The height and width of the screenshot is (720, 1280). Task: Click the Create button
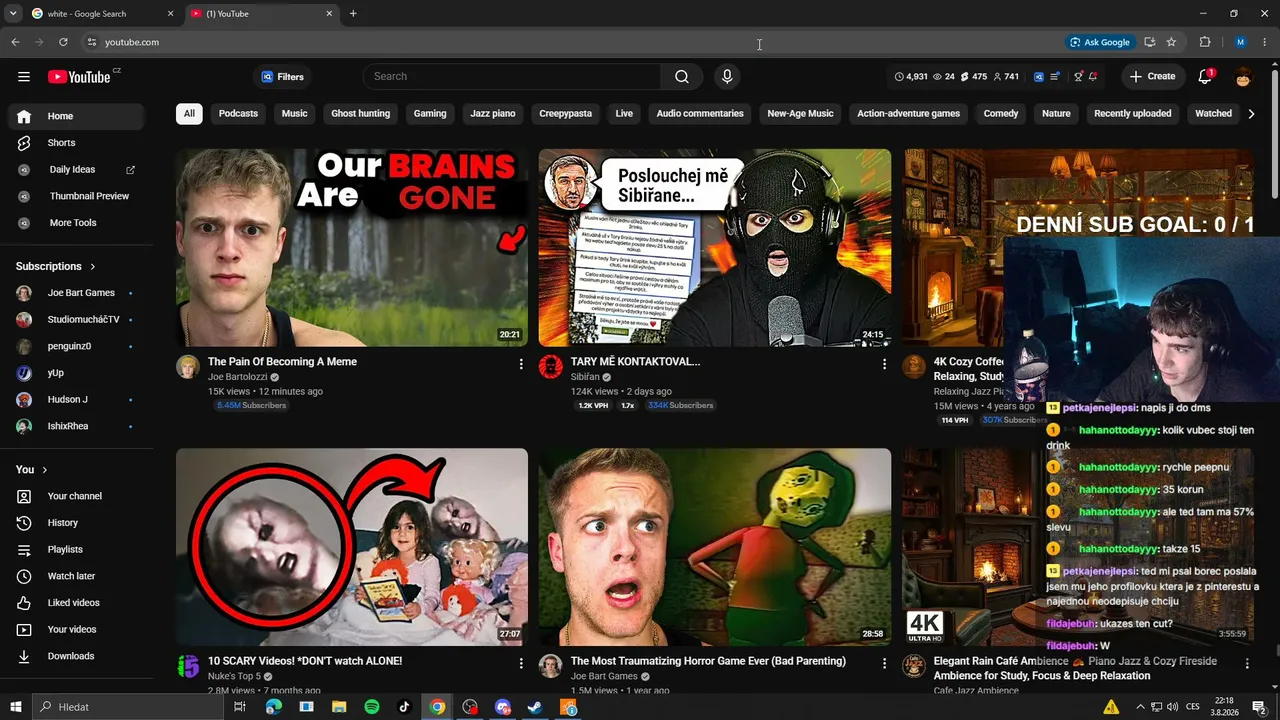click(1152, 77)
